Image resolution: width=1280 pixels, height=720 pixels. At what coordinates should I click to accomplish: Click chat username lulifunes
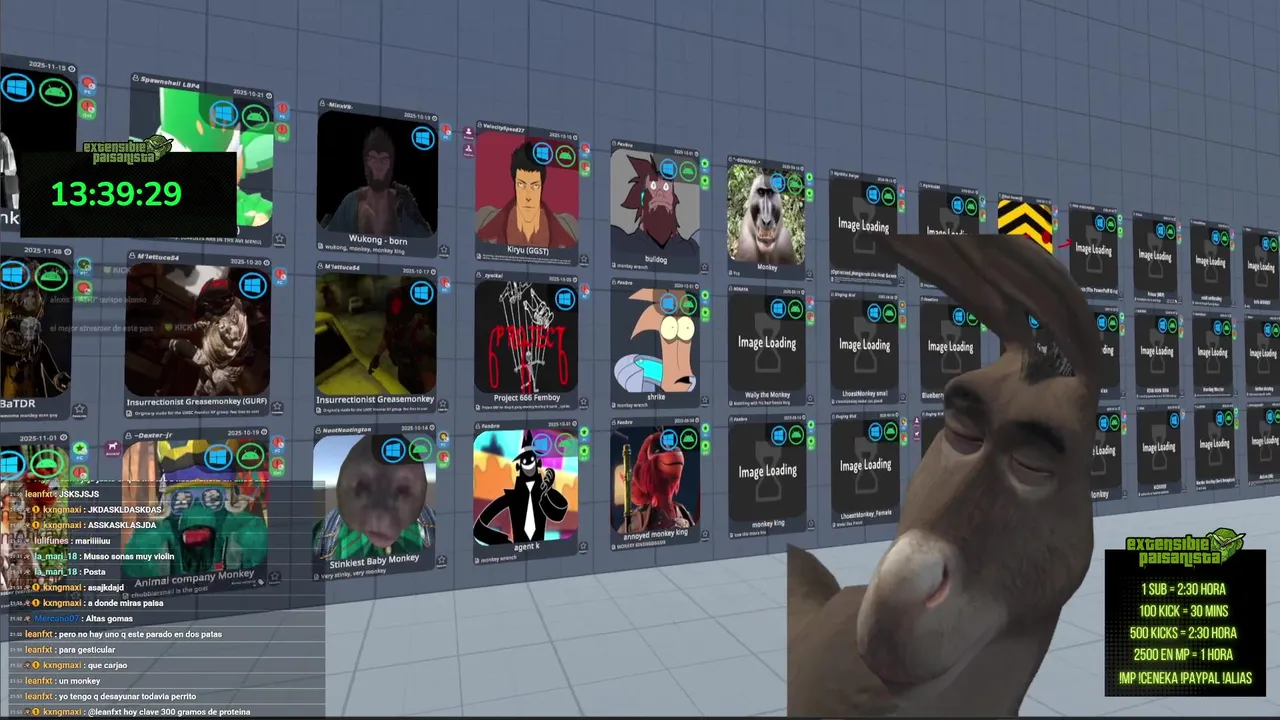click(51, 541)
